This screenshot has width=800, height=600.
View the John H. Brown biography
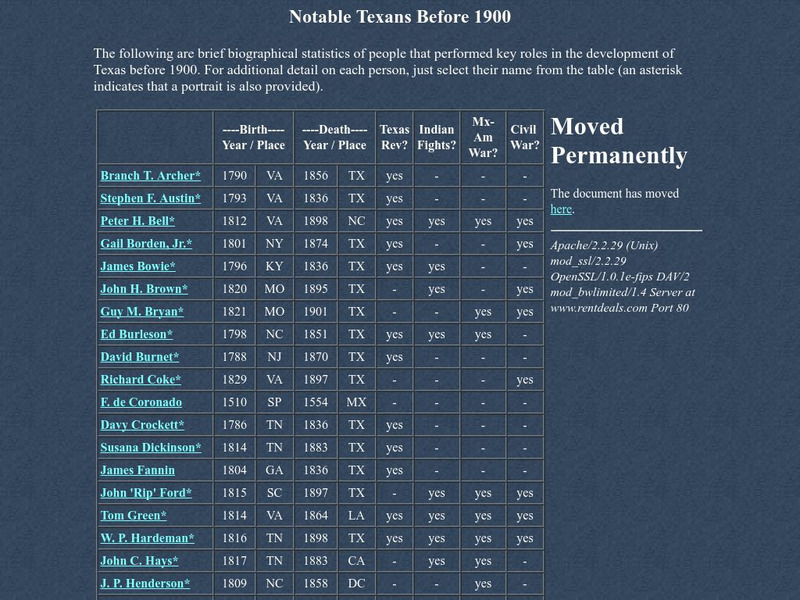[x=141, y=288]
